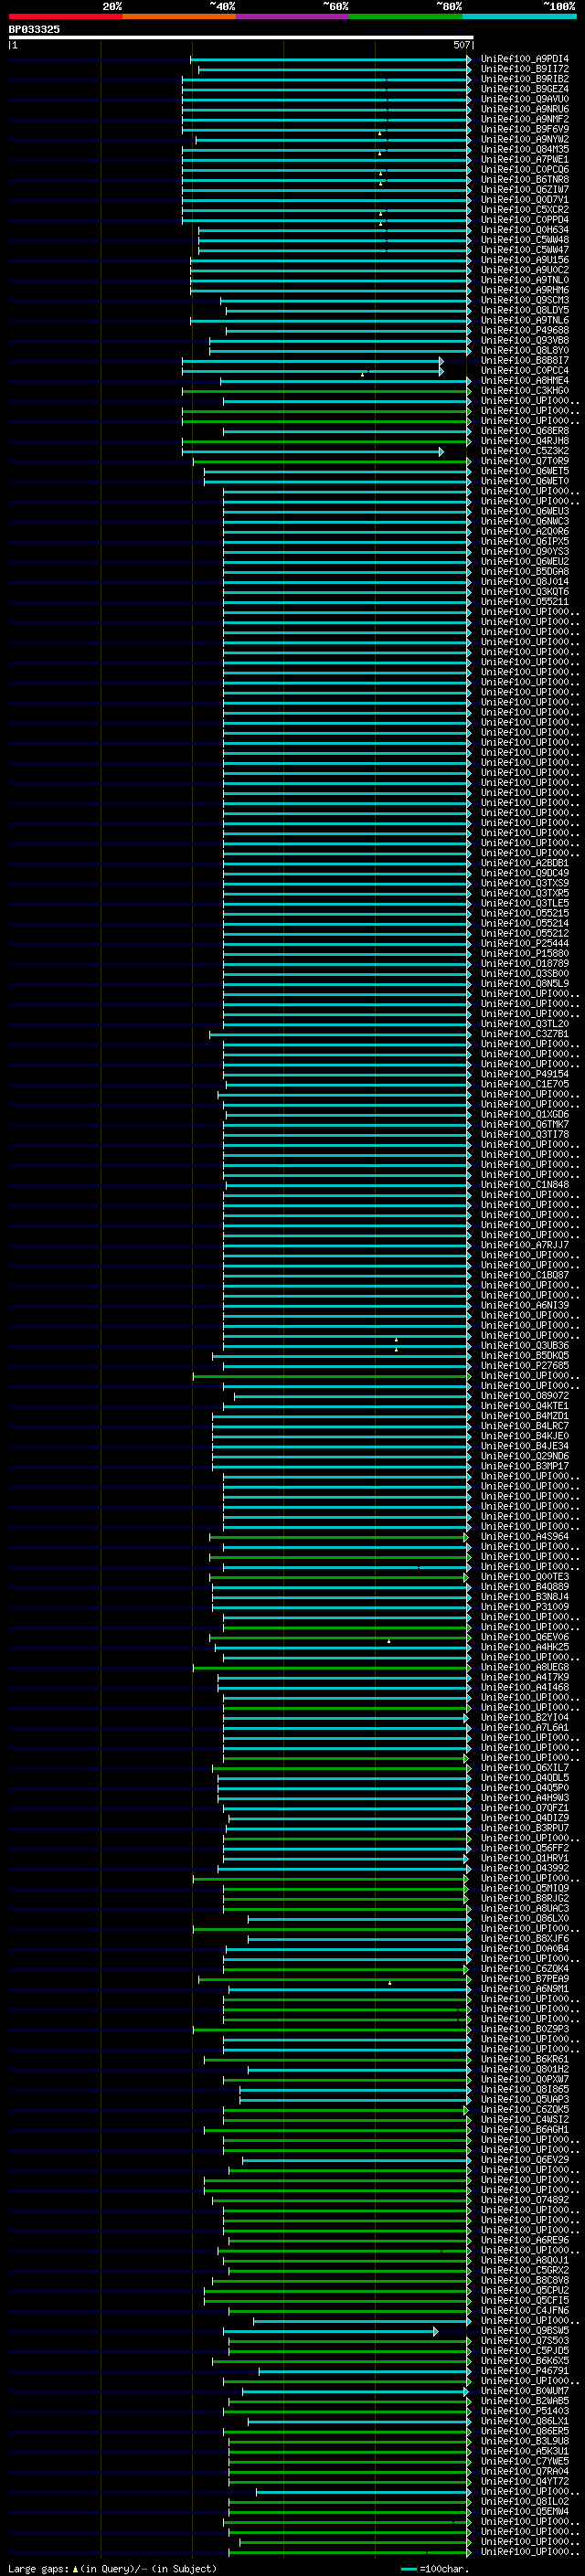The width and height of the screenshot is (585, 2576).
Task: Select the UniRef100_Q4YT72 label
Action: click(x=525, y=2481)
